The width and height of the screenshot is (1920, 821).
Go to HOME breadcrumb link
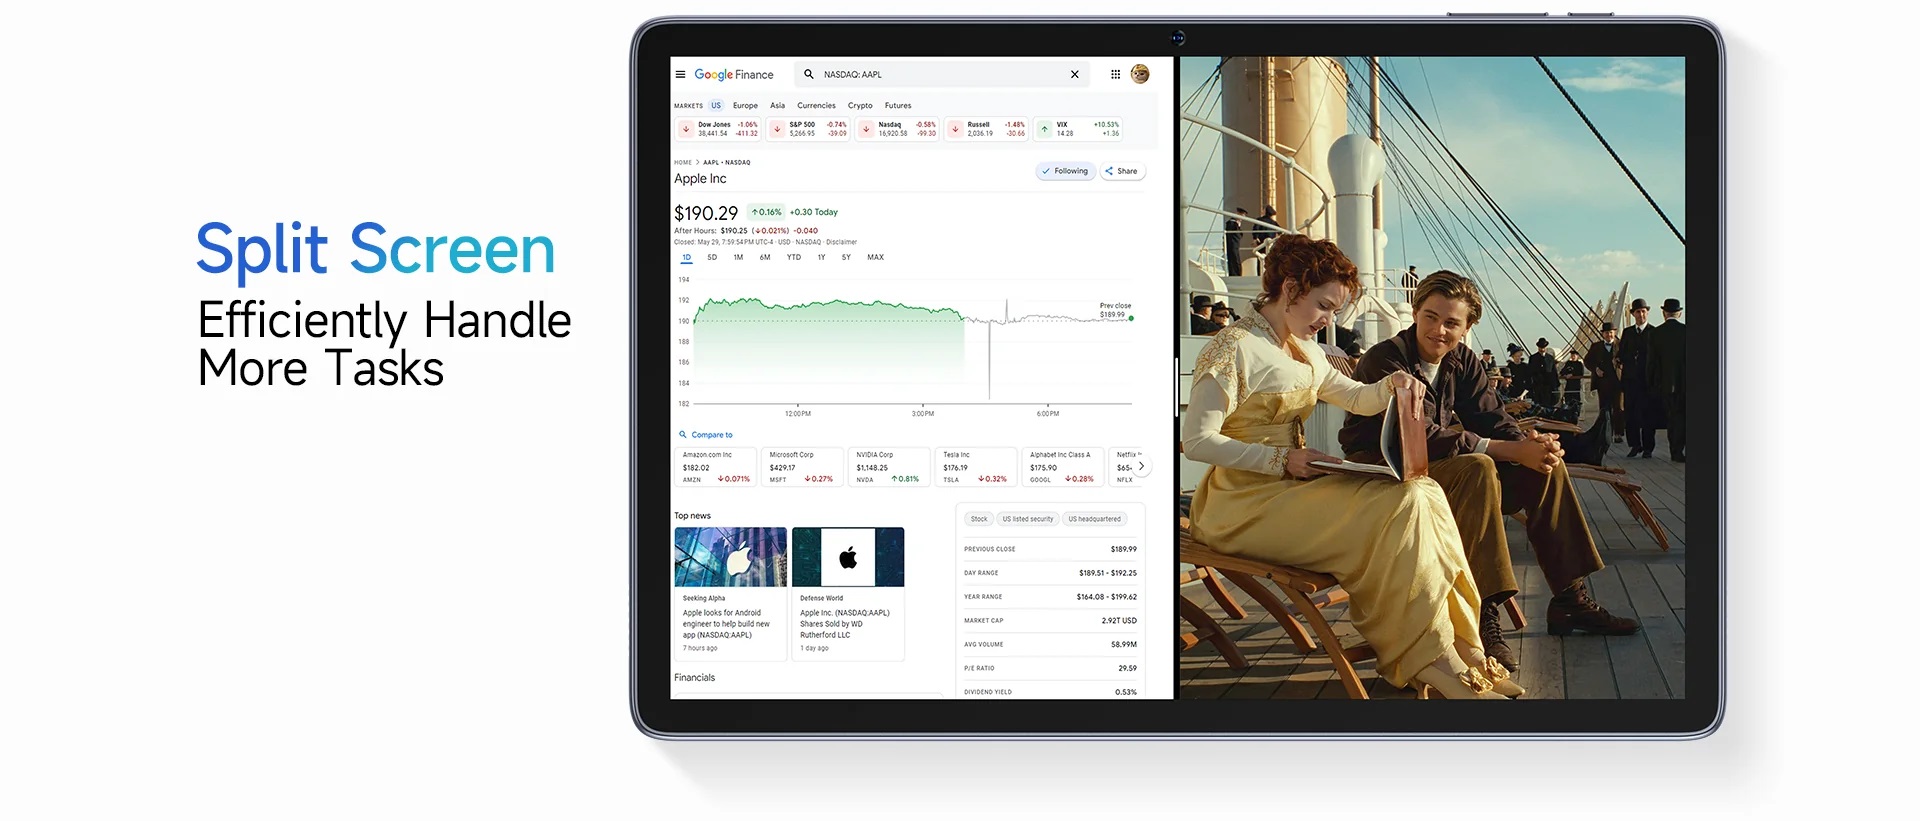683,162
